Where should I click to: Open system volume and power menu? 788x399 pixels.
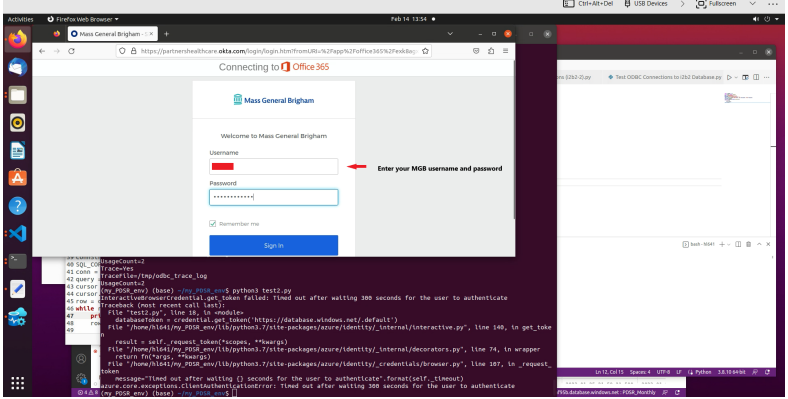767,19
